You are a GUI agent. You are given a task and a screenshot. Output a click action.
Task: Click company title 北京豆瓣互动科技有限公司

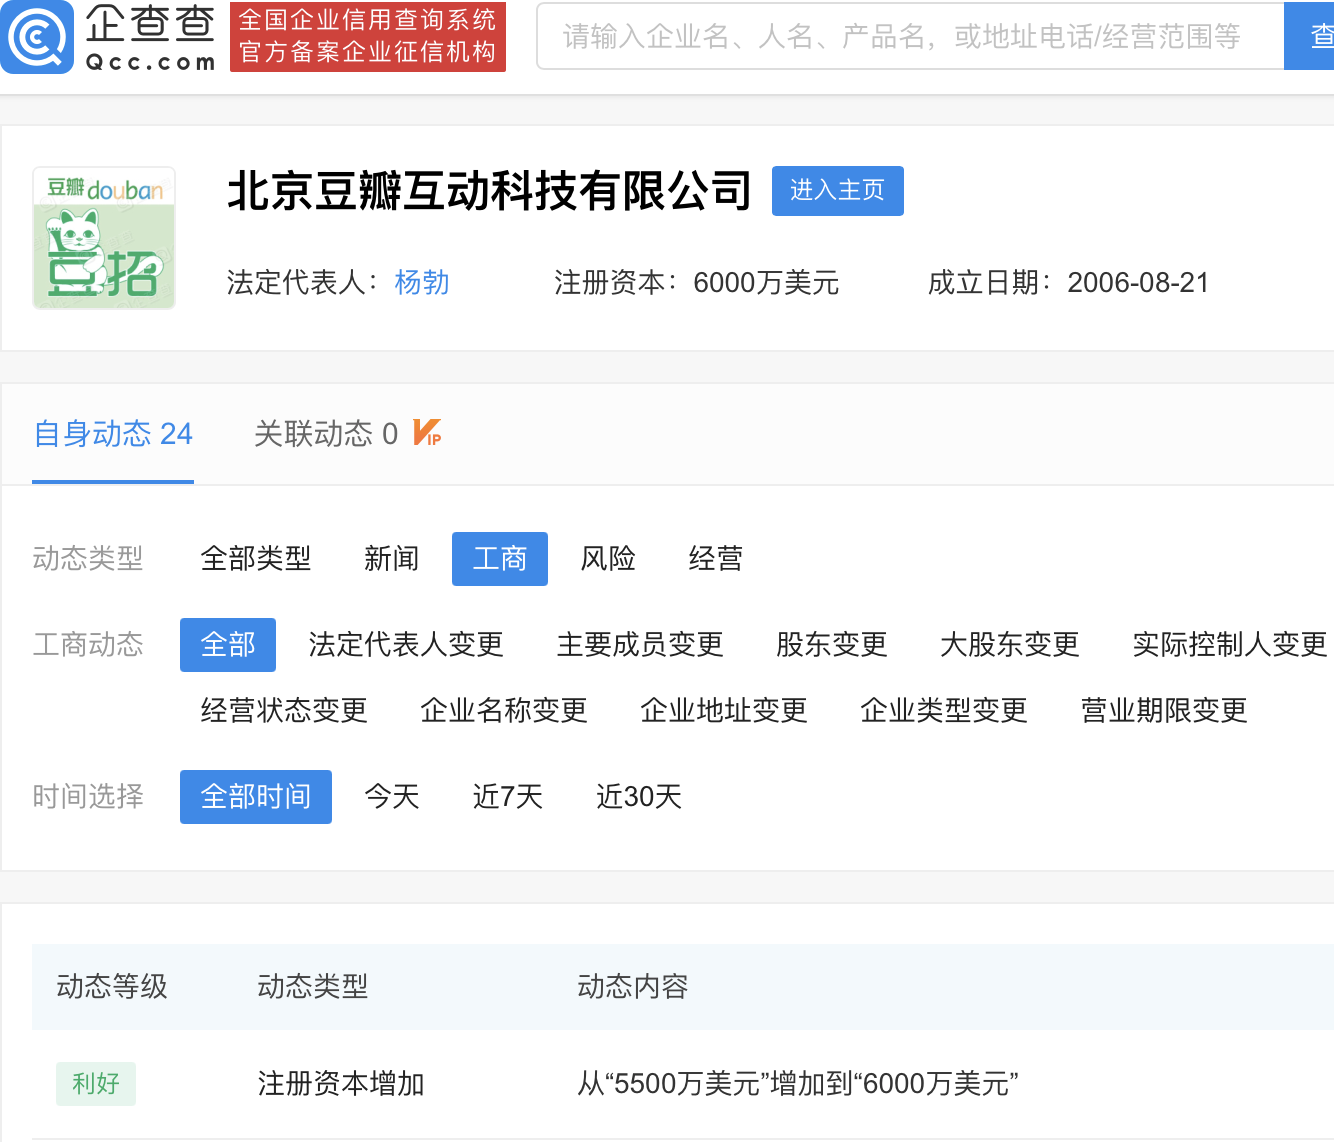click(490, 191)
